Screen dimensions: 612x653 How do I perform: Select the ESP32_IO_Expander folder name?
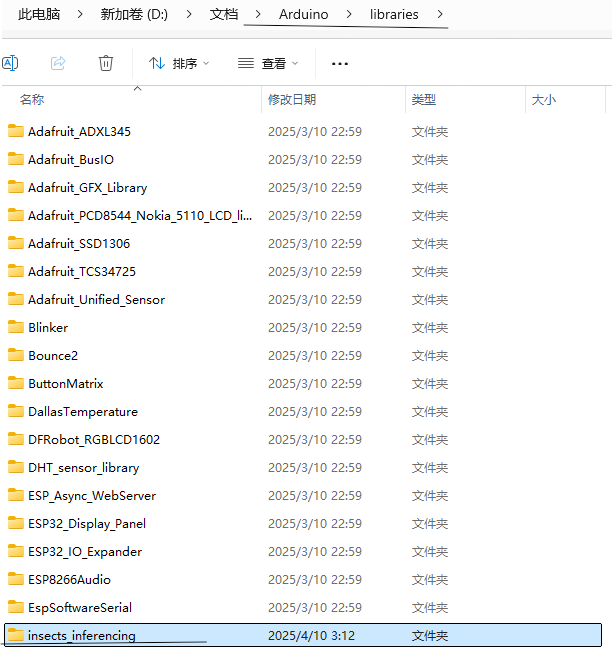click(x=85, y=552)
